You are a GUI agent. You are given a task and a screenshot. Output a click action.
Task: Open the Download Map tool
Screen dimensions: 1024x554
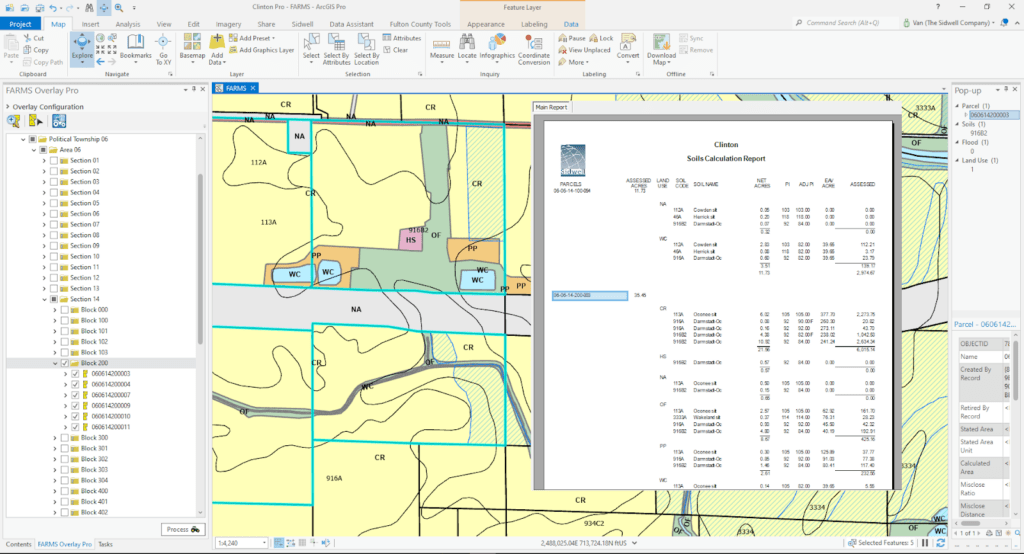(661, 49)
